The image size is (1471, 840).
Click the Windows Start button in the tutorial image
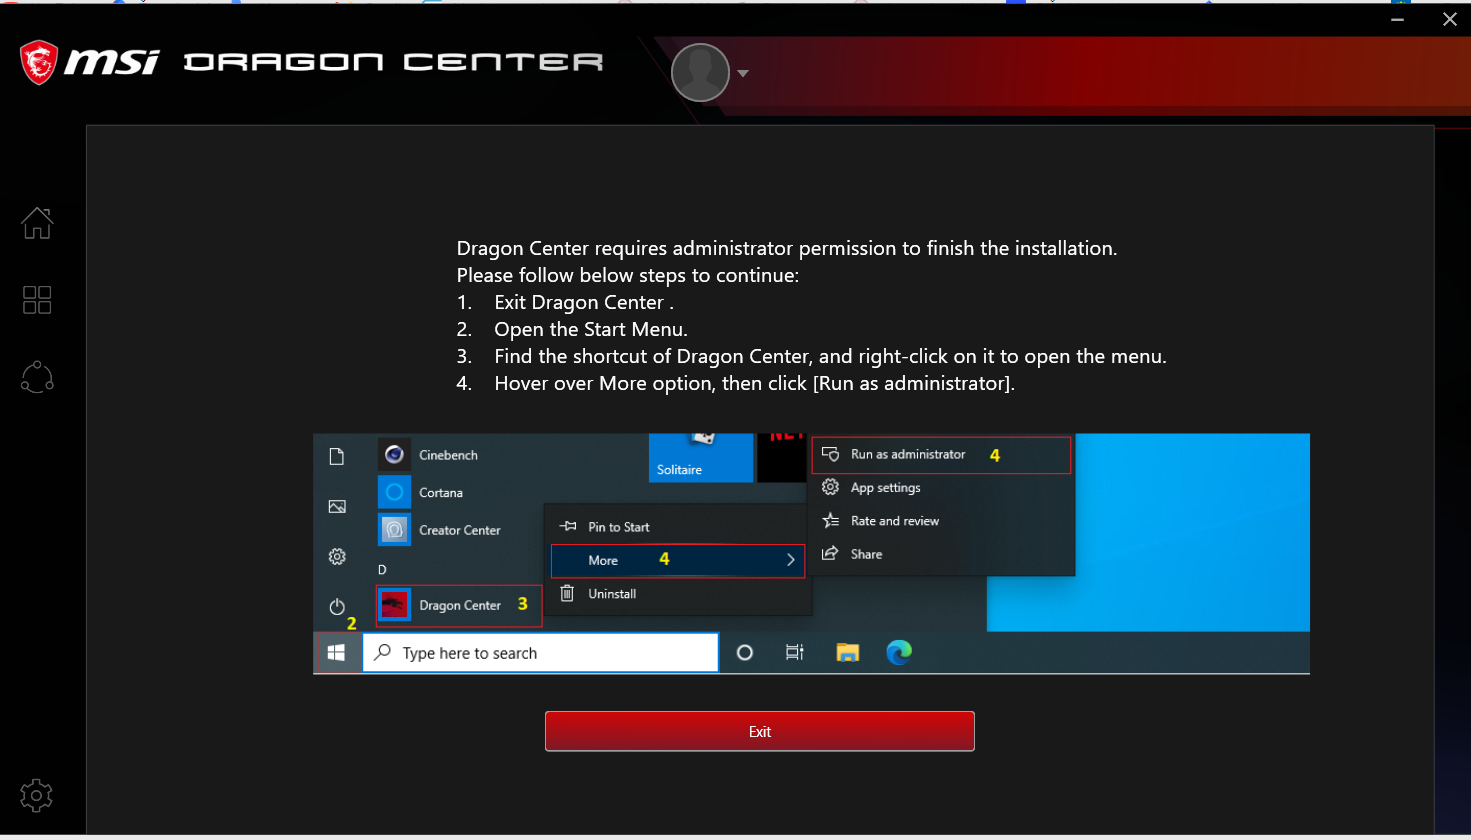pos(337,652)
